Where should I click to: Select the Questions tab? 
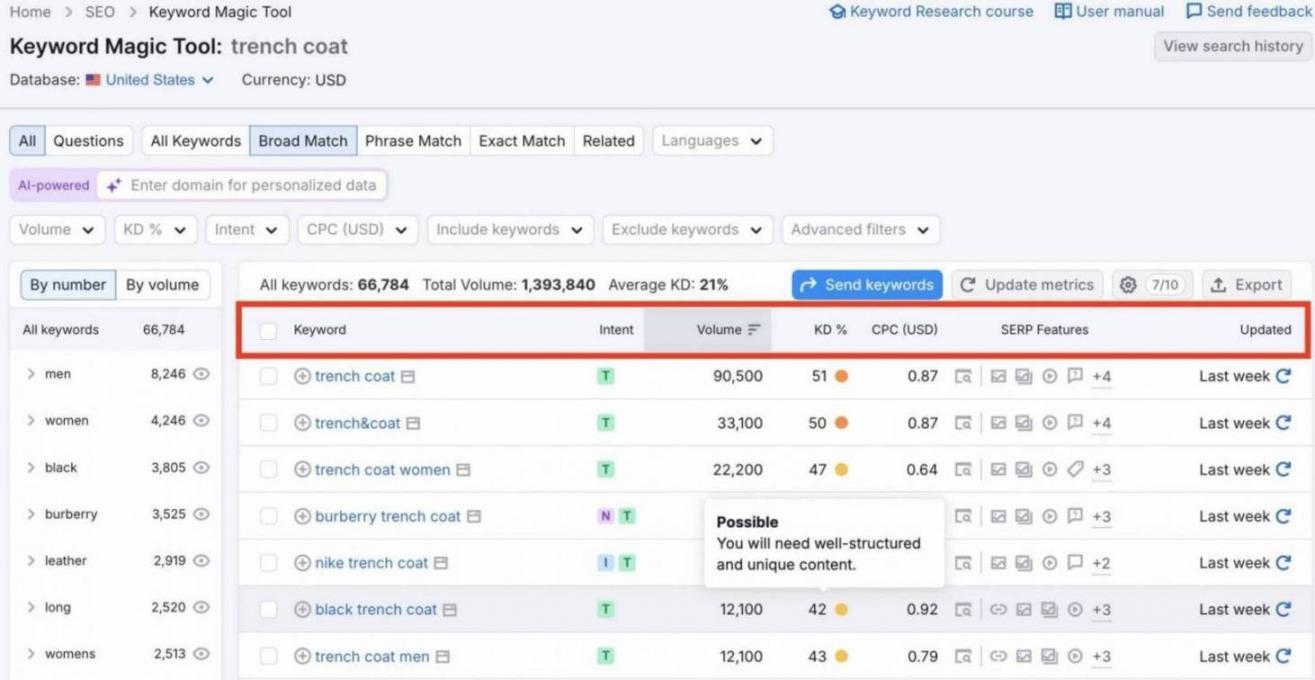coord(88,141)
